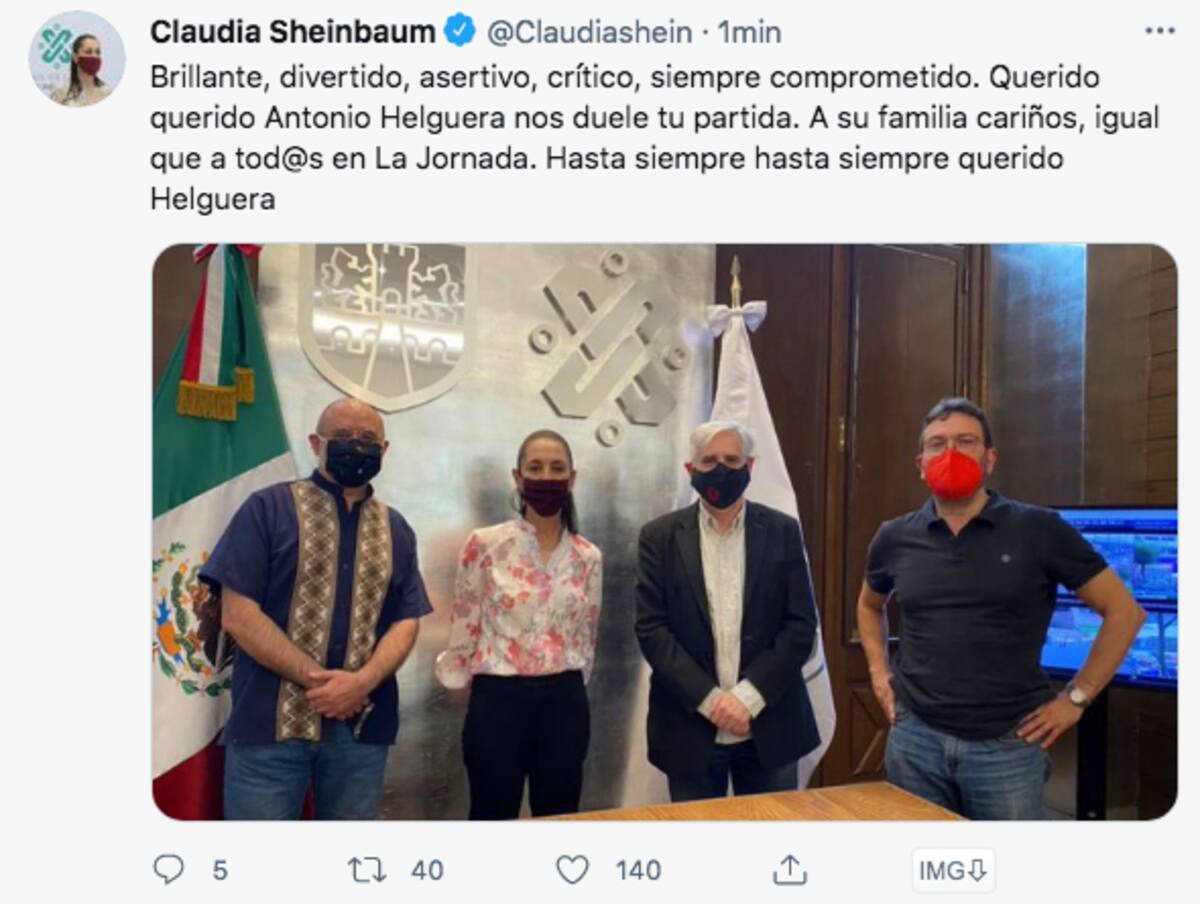Open the three-dot more options menu

tap(1160, 31)
